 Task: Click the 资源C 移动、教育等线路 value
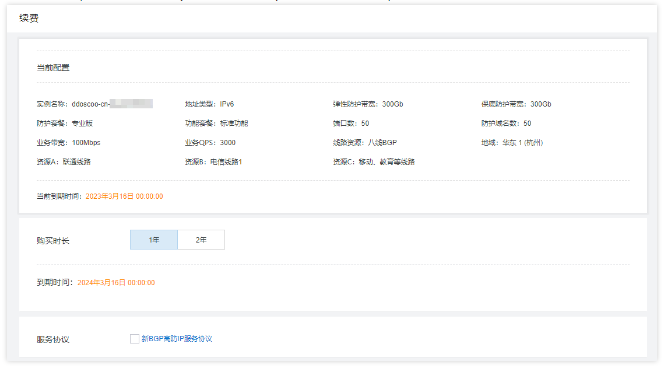[x=387, y=162]
